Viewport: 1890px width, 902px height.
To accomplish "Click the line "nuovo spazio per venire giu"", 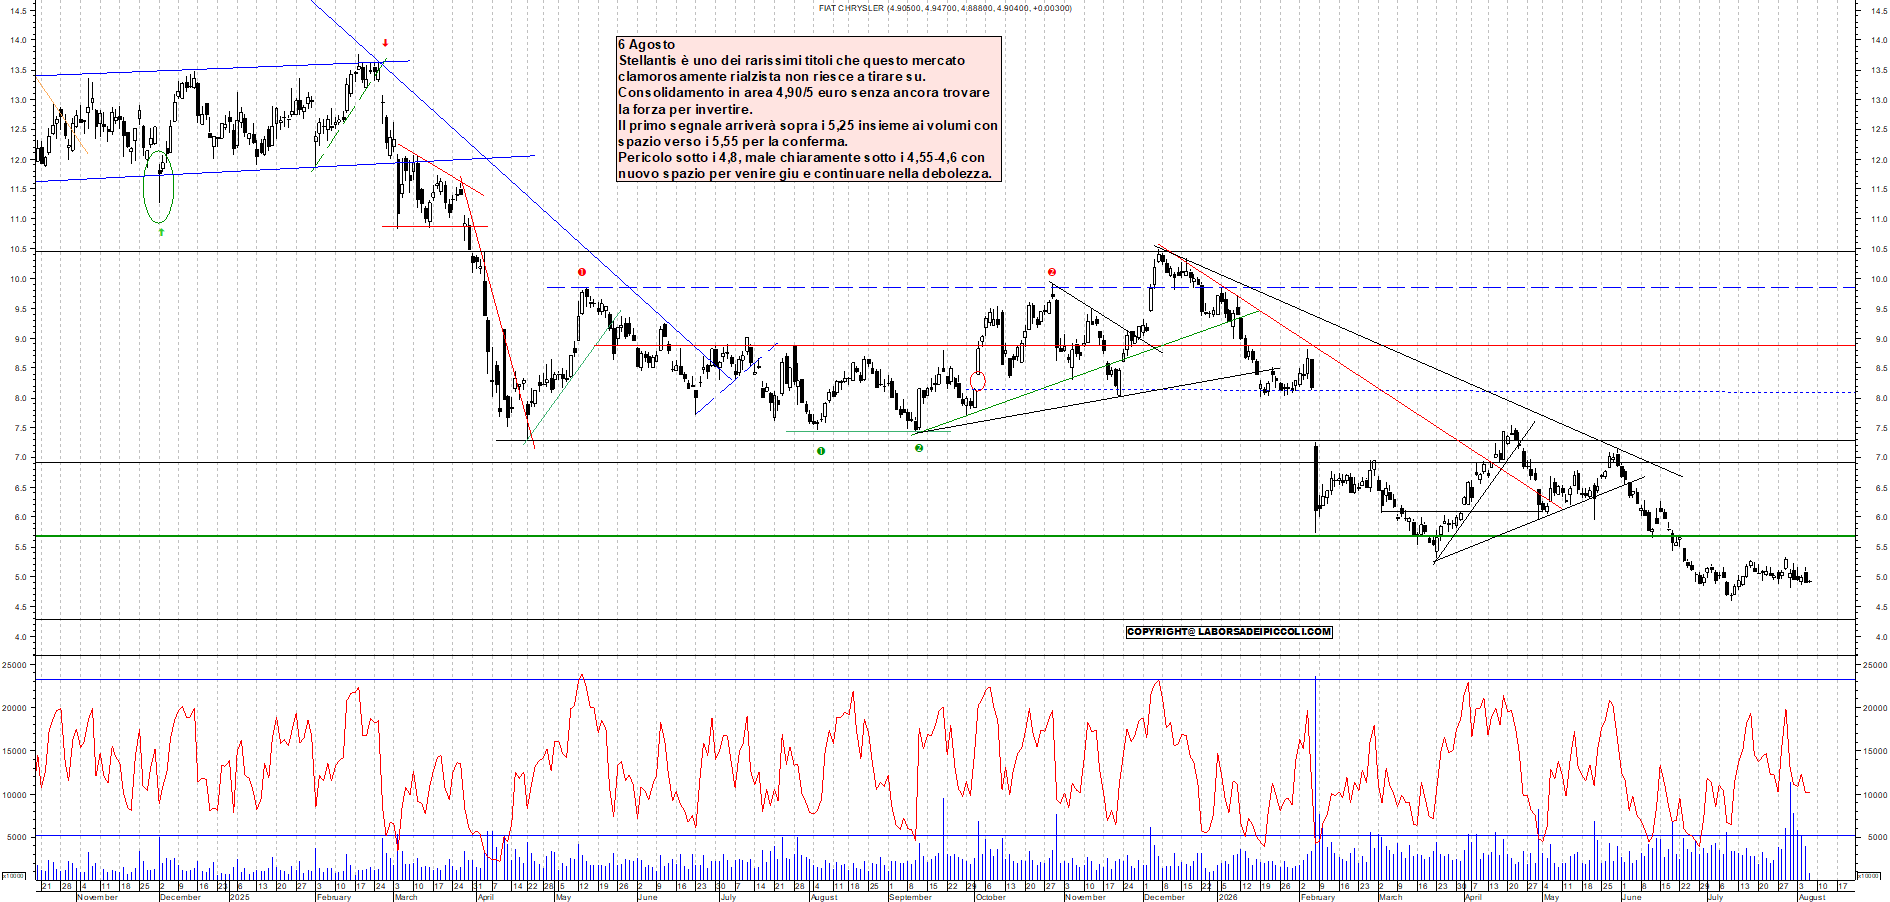I will (x=805, y=173).
